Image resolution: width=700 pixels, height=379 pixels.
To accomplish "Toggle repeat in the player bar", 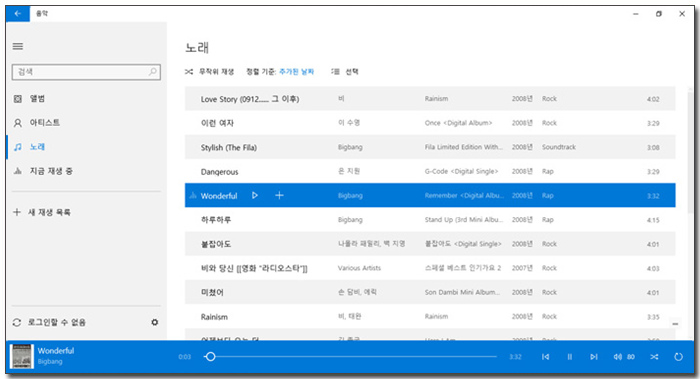I will (x=678, y=357).
